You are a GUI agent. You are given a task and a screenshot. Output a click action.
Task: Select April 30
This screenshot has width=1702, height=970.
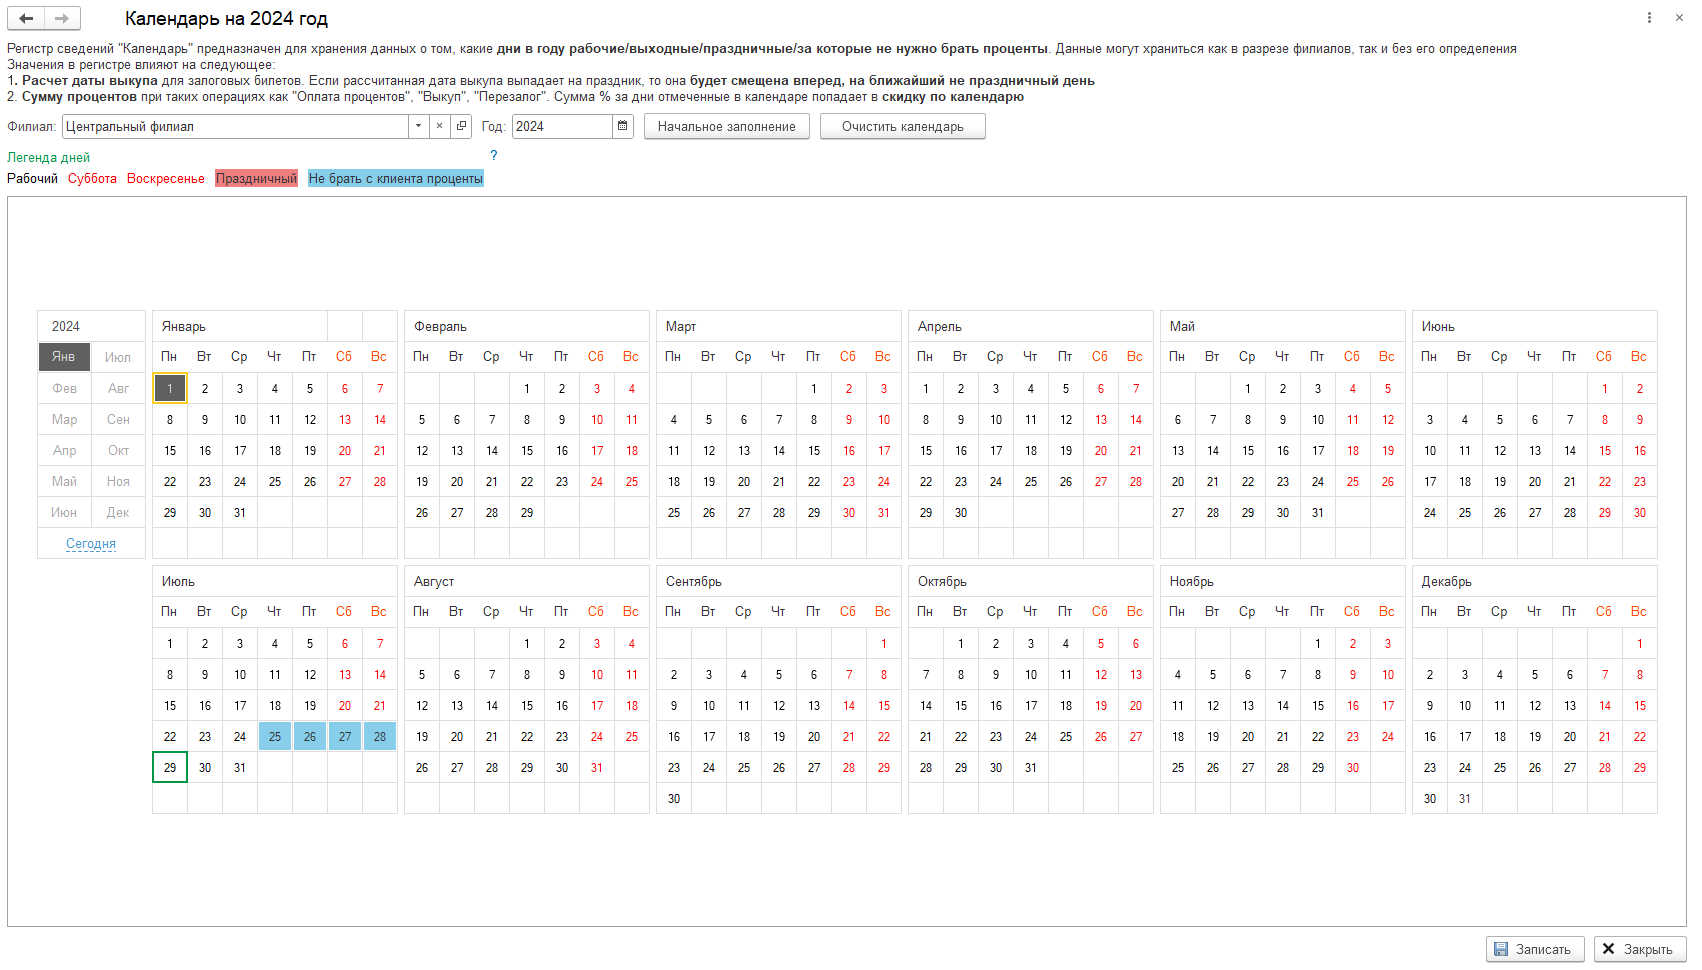point(961,512)
